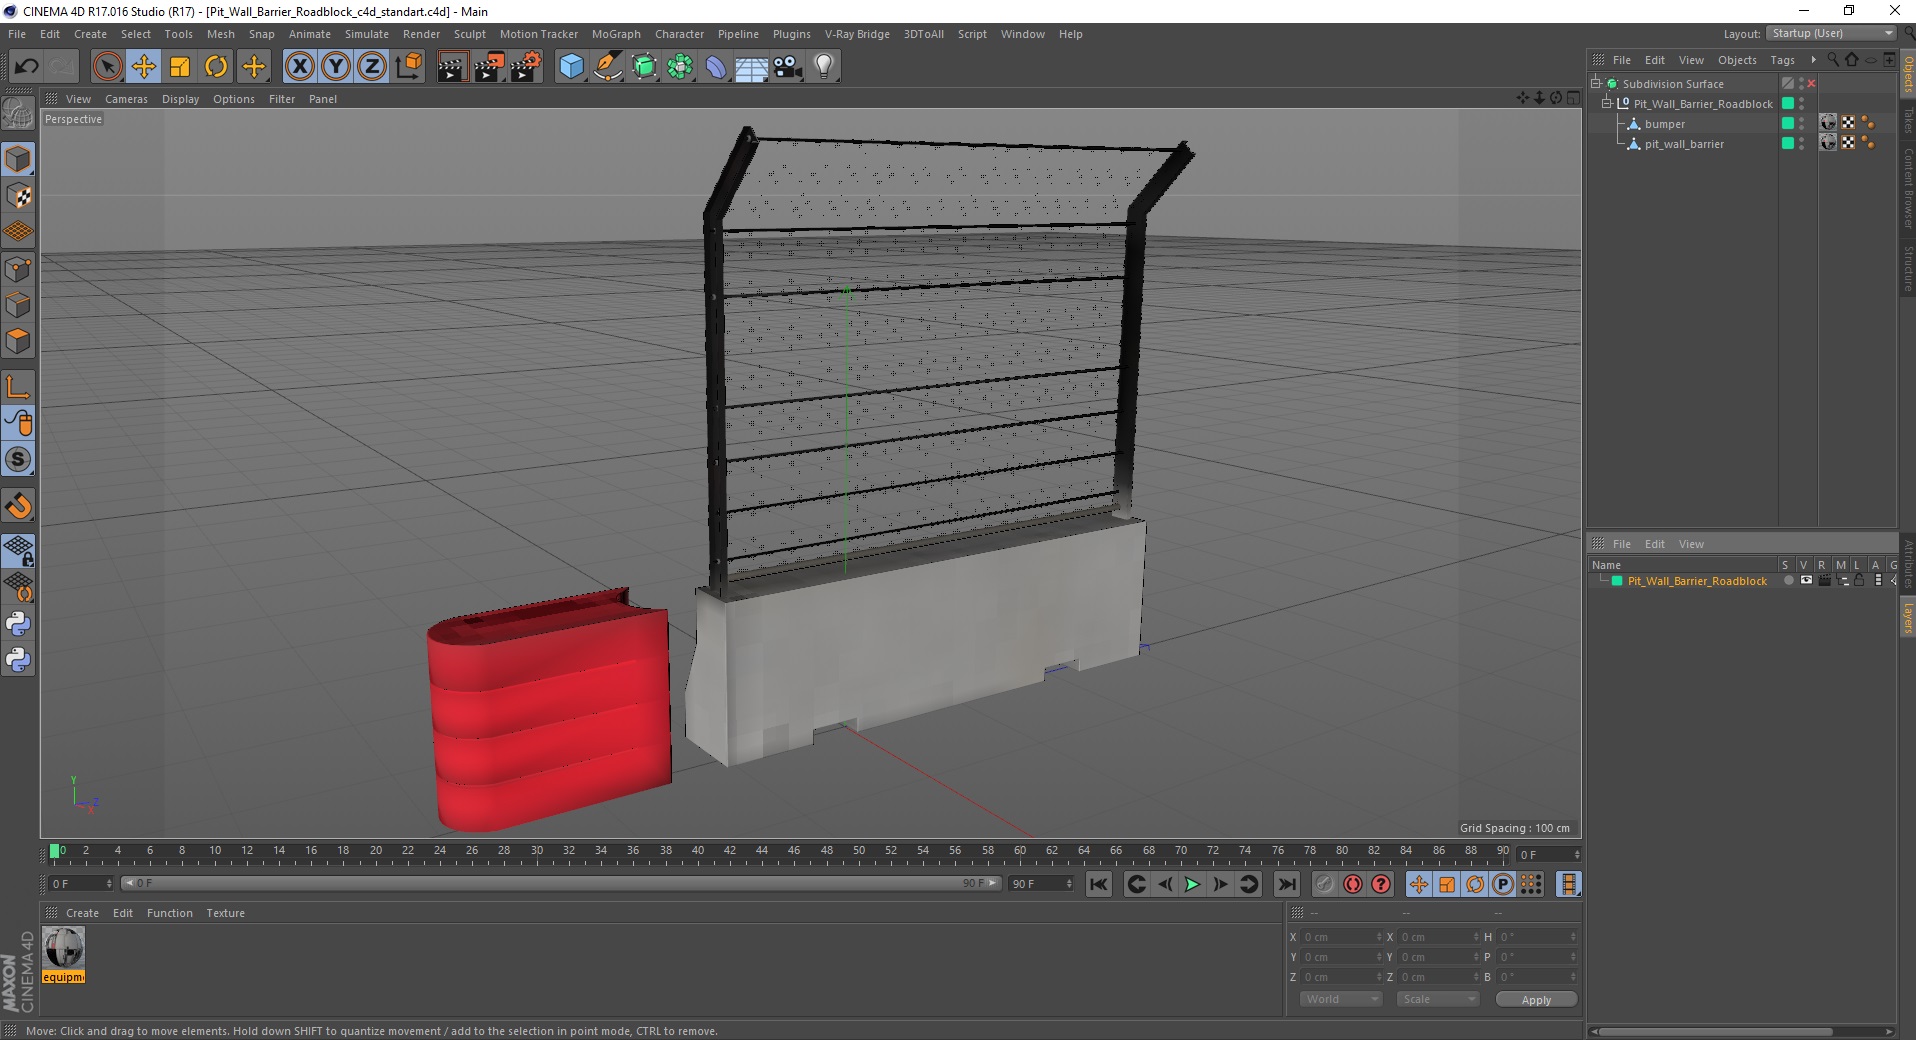Screen dimensions: 1916x1040
Task: Add a Camera object
Action: 788,67
